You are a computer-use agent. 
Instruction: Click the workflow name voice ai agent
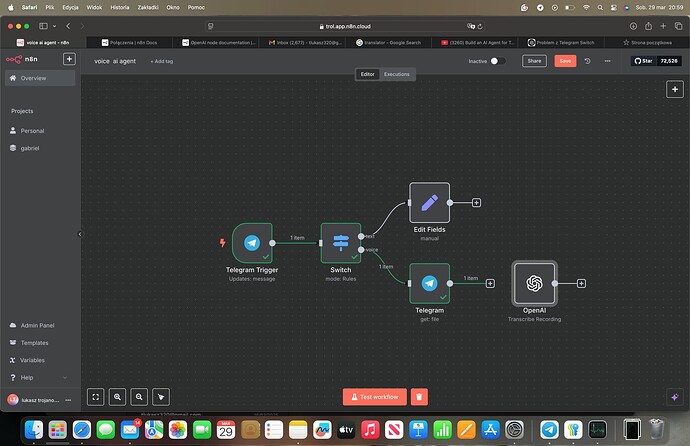pos(115,61)
